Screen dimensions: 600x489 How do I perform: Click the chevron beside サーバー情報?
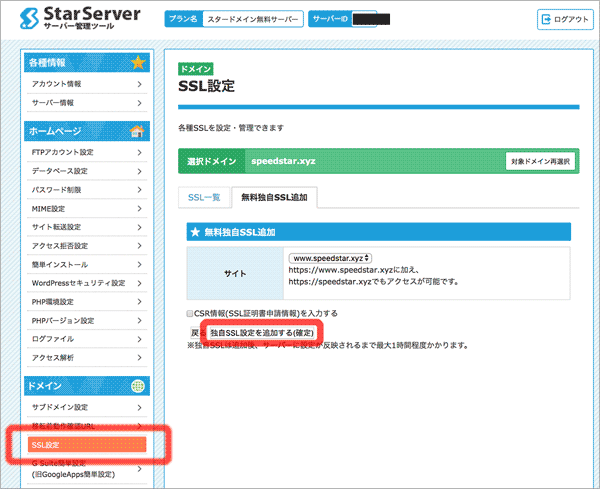[x=140, y=103]
